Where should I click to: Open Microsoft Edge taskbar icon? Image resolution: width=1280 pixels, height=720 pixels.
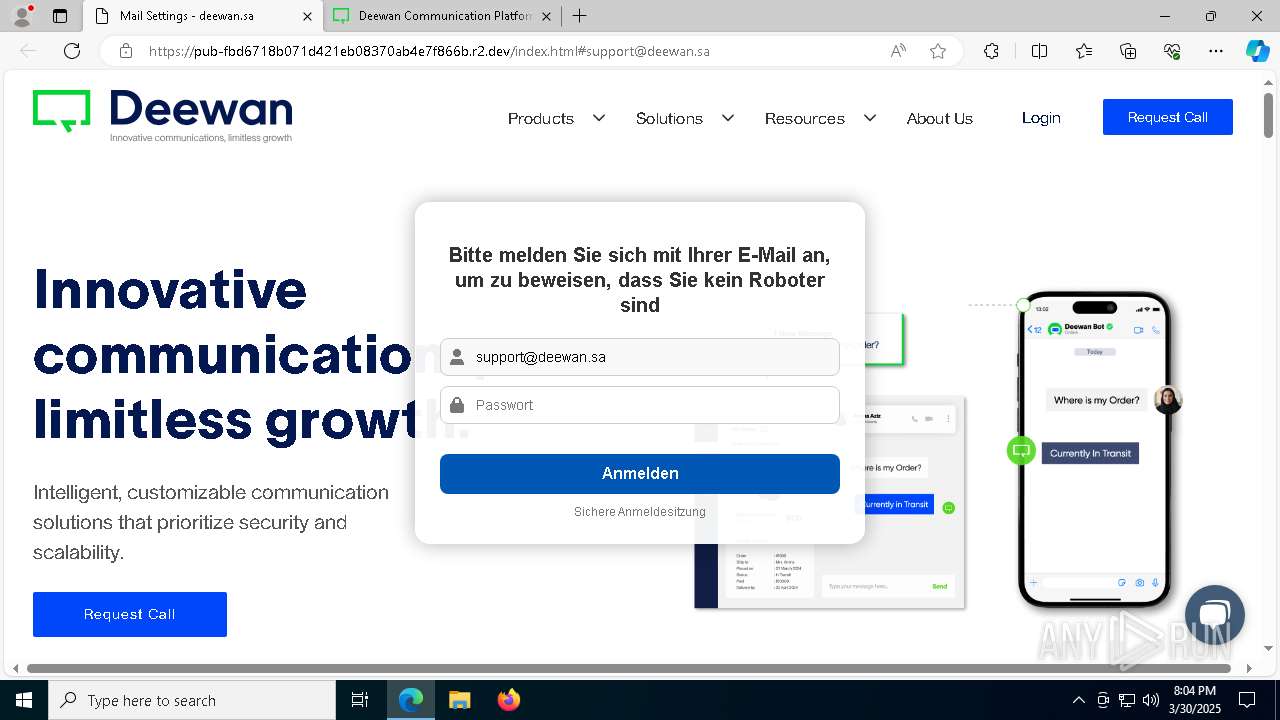pyautogui.click(x=411, y=700)
